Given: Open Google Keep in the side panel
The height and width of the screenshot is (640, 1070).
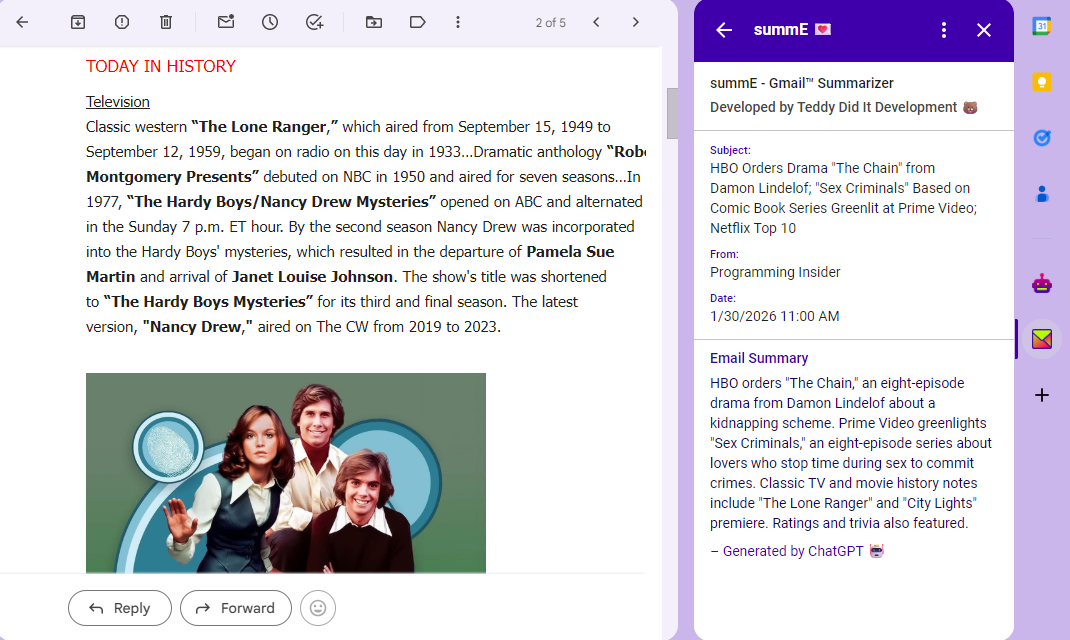Looking at the screenshot, I should coord(1042,82).
